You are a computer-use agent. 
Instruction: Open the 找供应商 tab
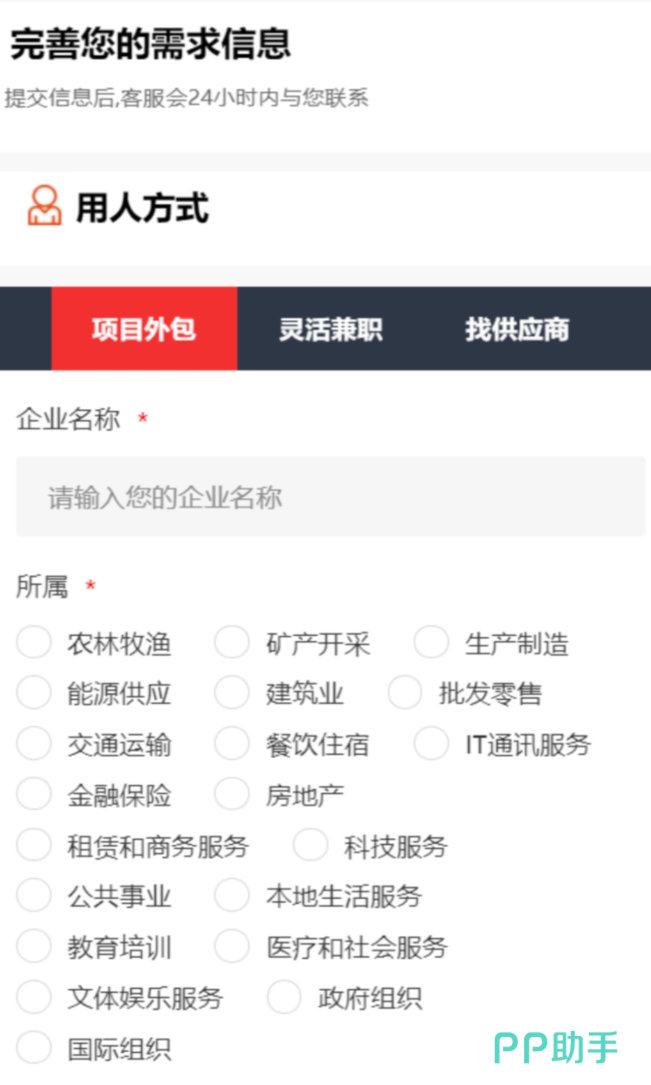pyautogui.click(x=517, y=329)
